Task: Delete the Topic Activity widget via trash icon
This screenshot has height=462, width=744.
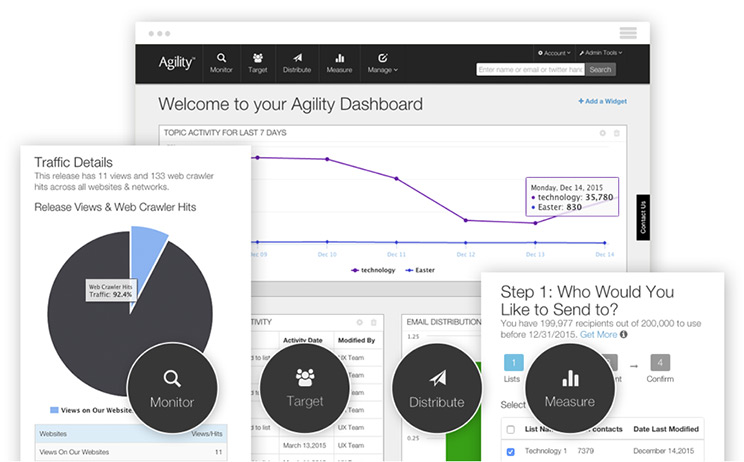Action: 616,132
